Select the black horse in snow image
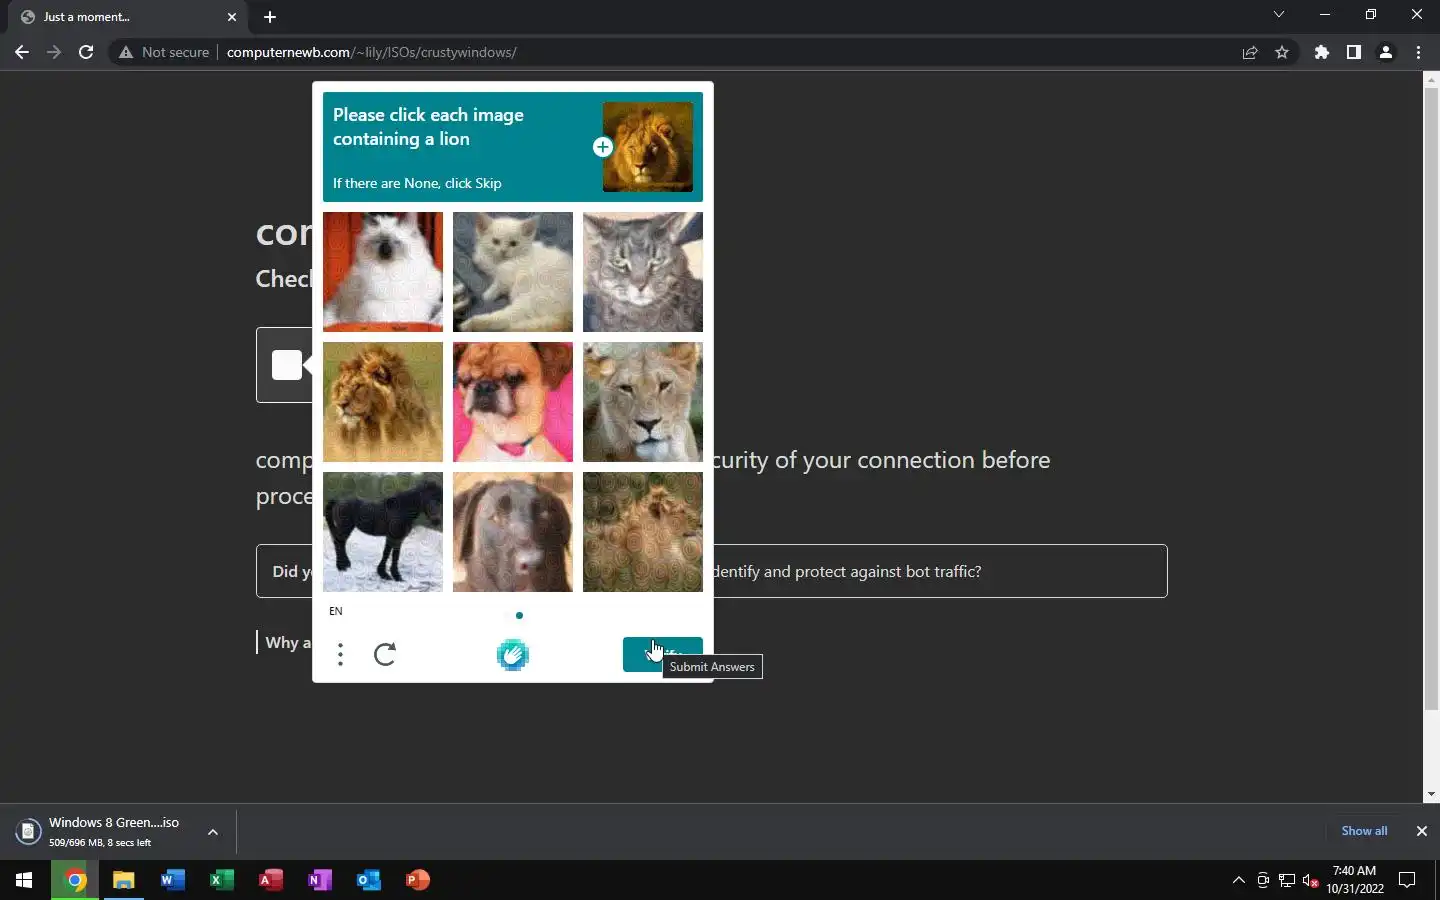Viewport: 1440px width, 900px height. click(x=383, y=532)
